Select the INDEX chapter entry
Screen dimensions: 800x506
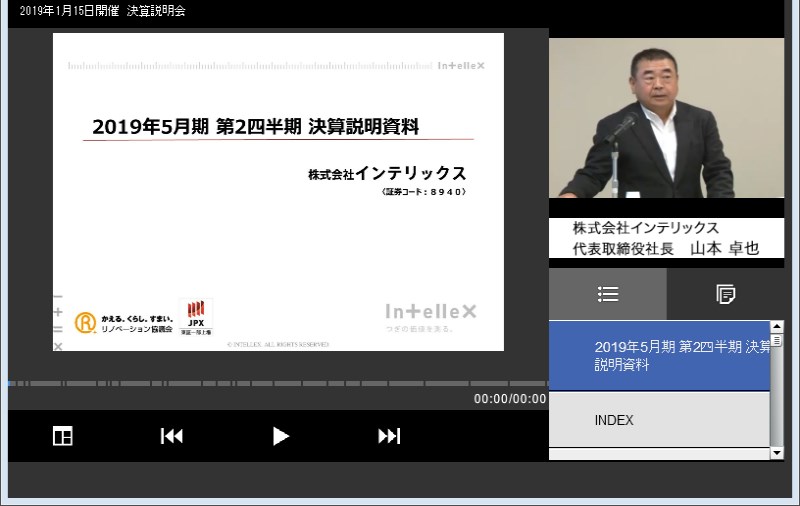(x=659, y=420)
